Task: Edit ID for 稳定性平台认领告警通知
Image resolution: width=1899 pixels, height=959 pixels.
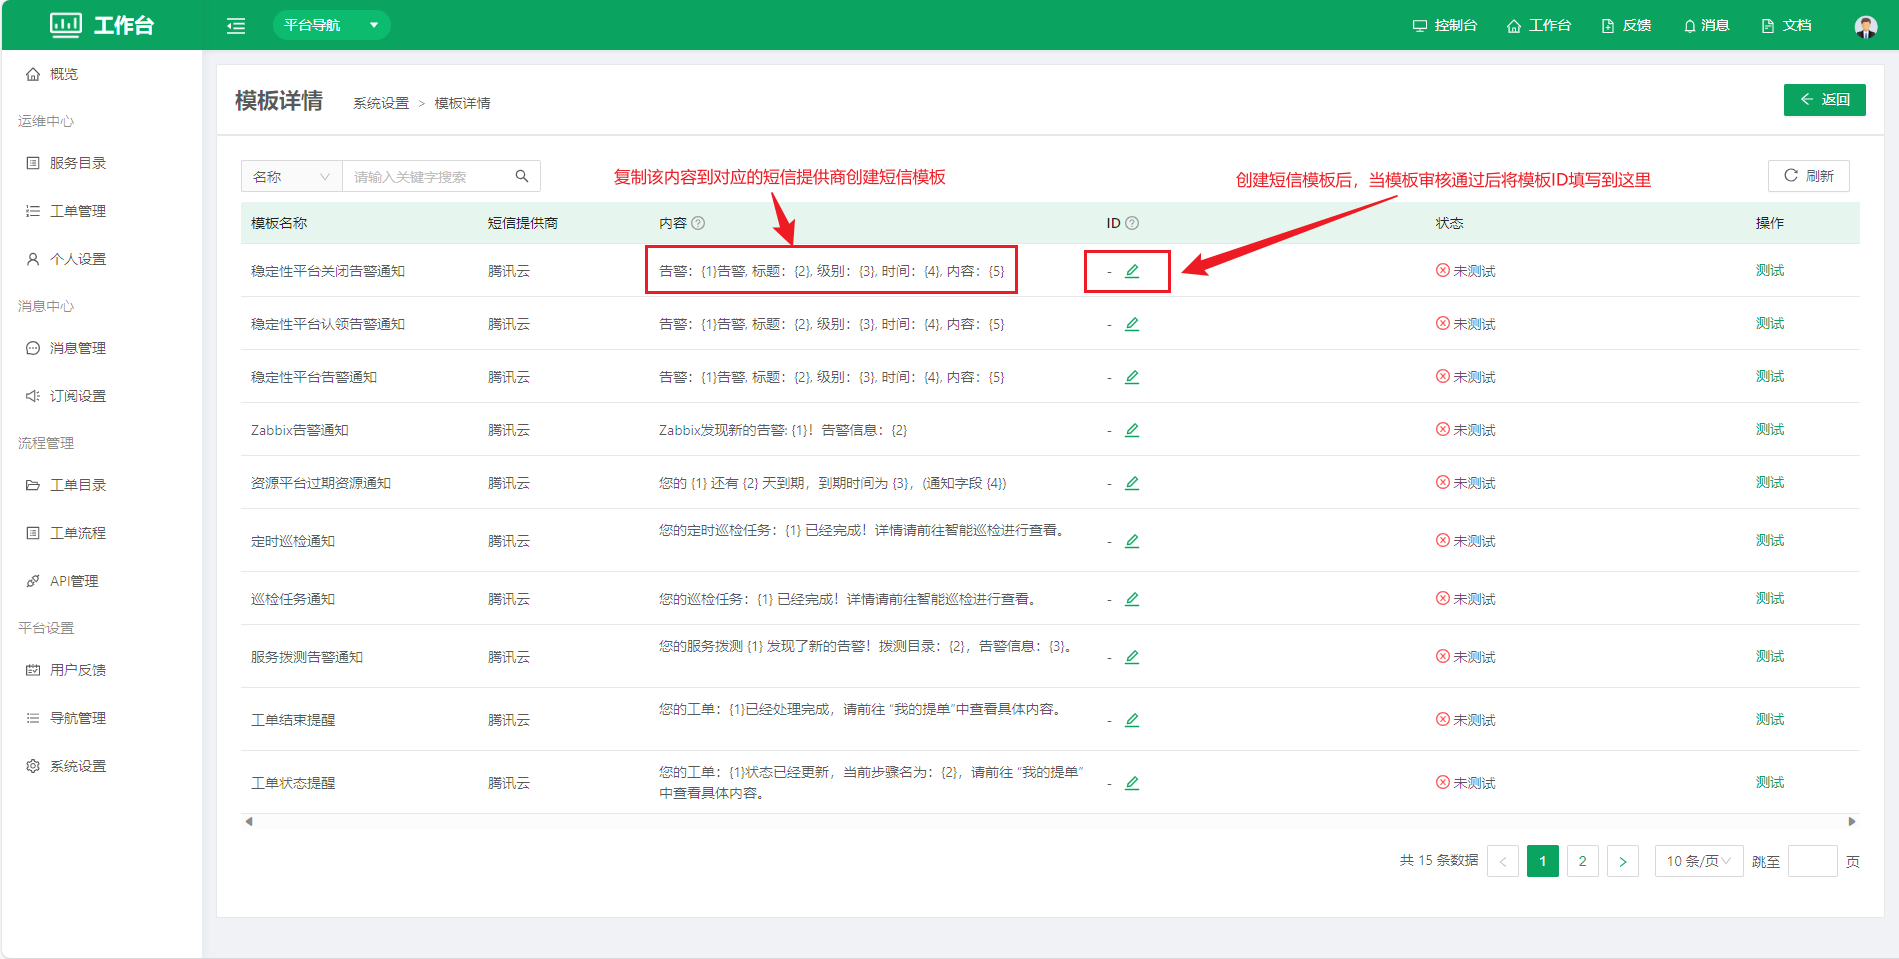Action: pos(1132,324)
